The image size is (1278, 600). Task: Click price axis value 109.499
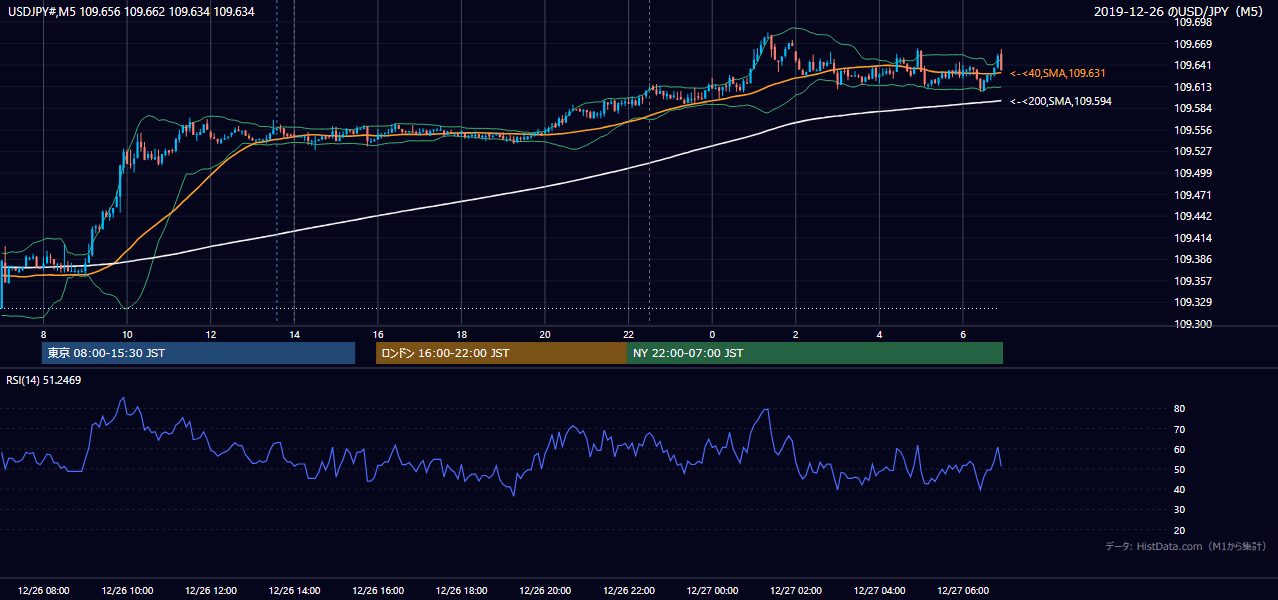(1193, 173)
